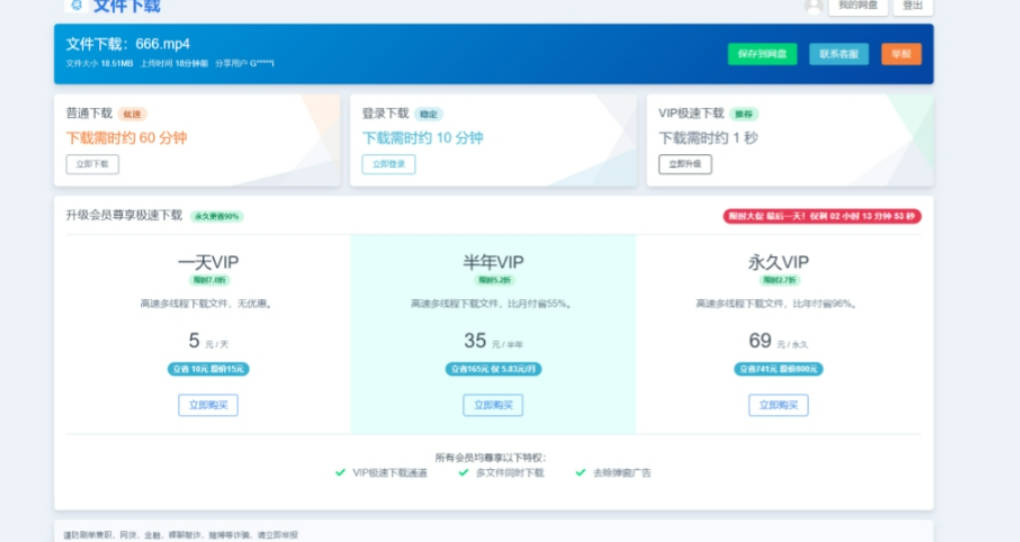Click the blue tag next to 登录下载
This screenshot has height=542, width=1020.
click(428, 114)
